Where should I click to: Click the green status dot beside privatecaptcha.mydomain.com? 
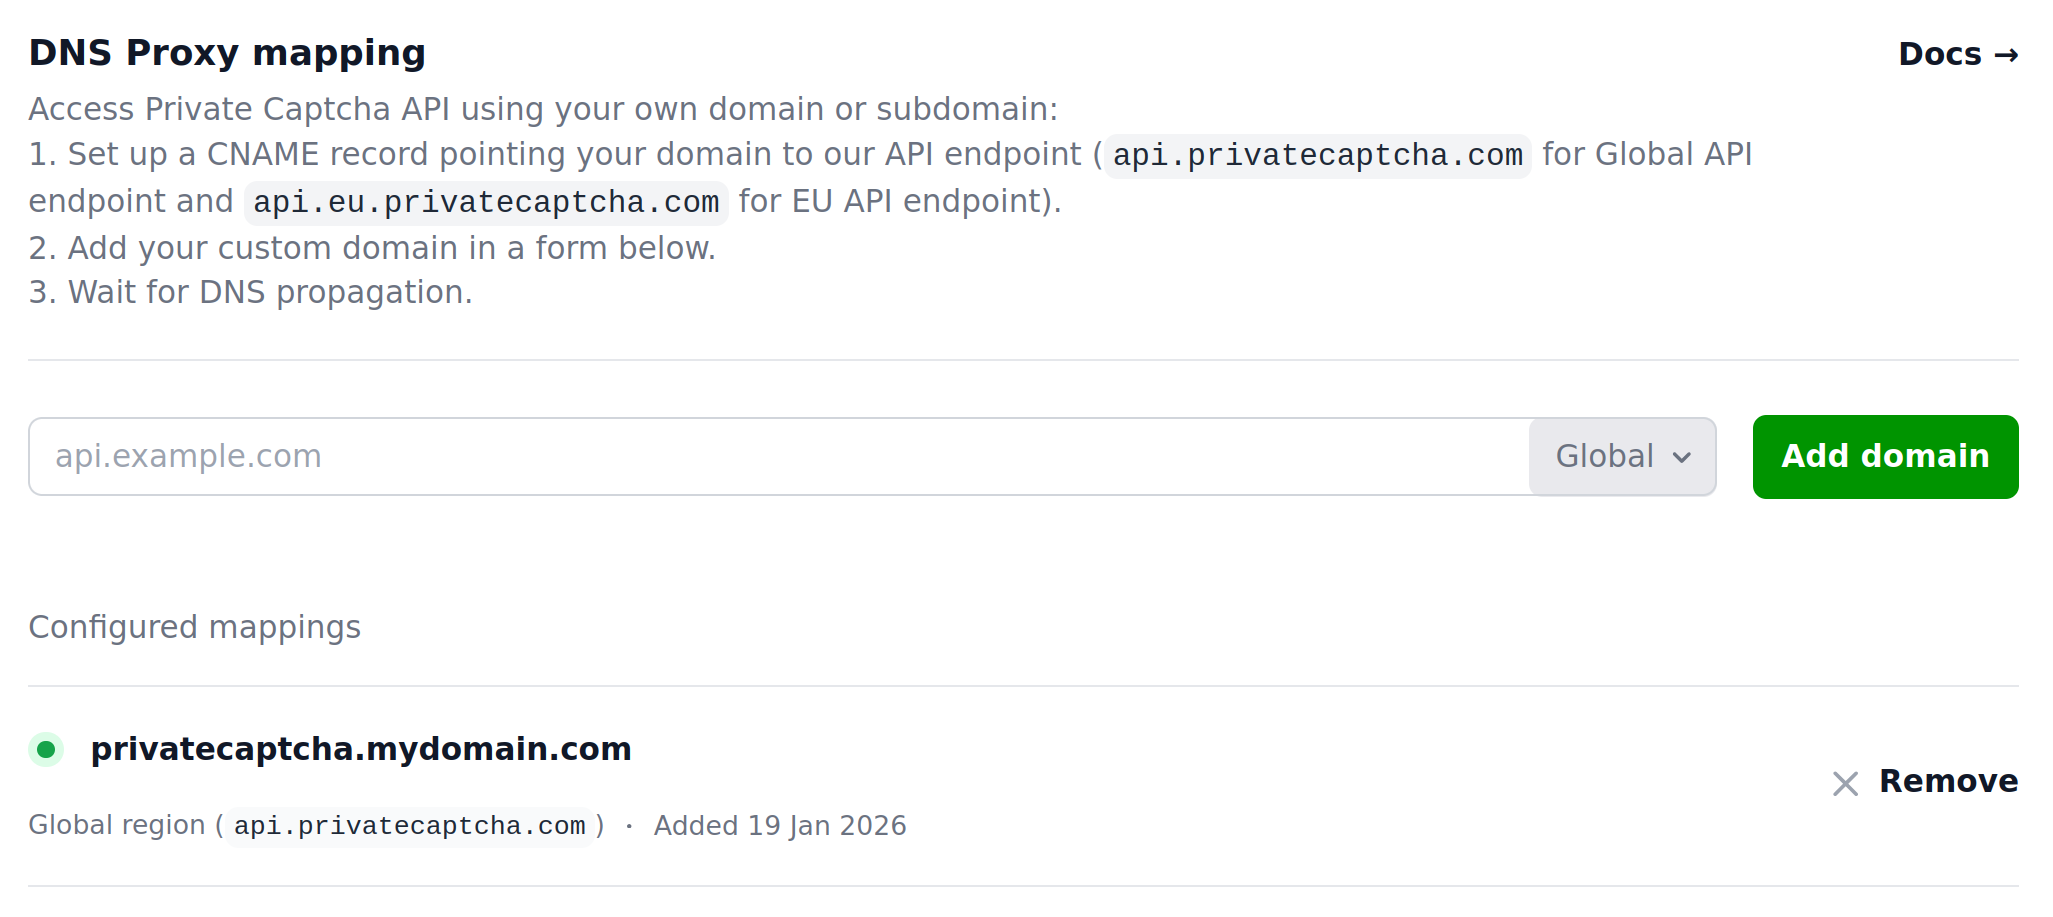[46, 748]
